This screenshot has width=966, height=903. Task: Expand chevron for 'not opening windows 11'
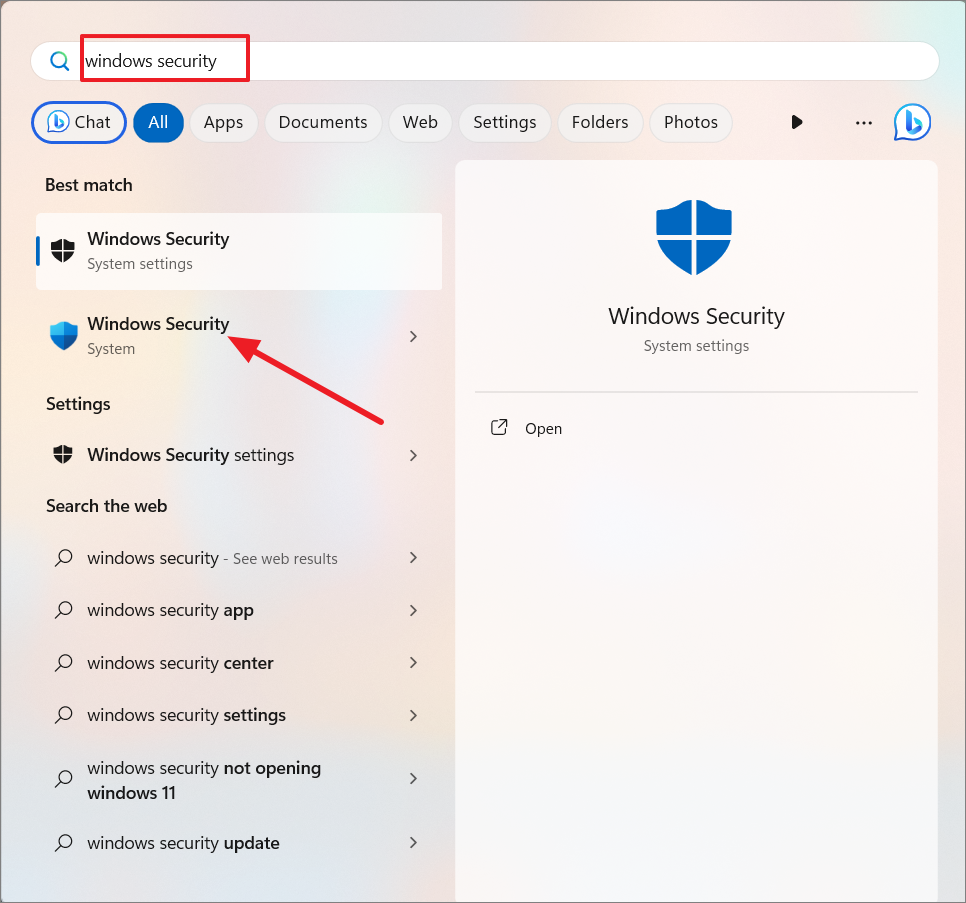(413, 779)
